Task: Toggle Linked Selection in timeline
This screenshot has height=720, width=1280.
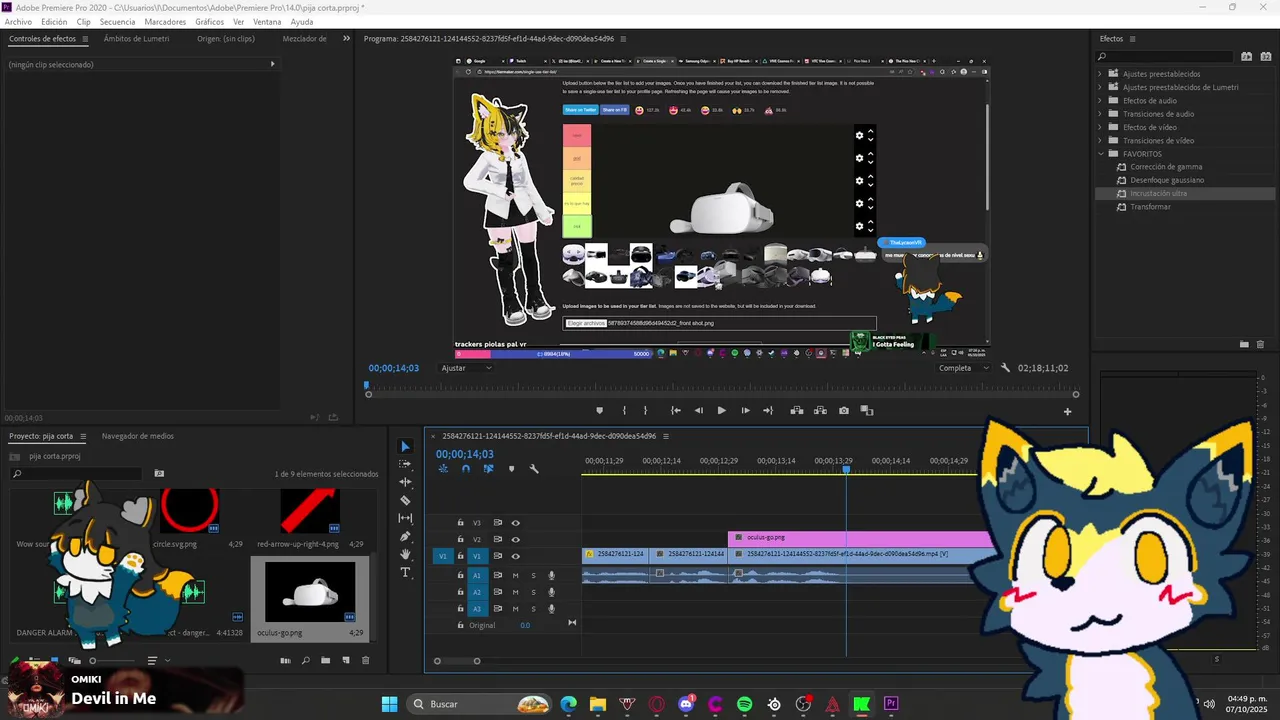Action: pos(488,468)
